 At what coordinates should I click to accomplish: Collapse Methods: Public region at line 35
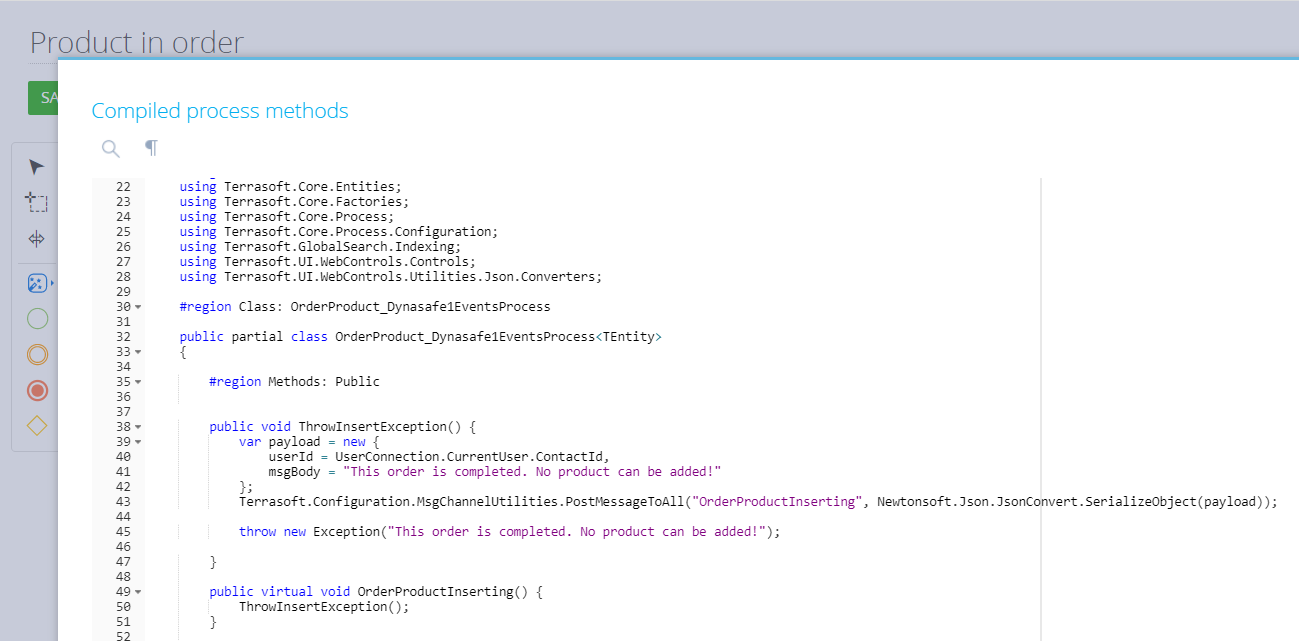tap(138, 382)
